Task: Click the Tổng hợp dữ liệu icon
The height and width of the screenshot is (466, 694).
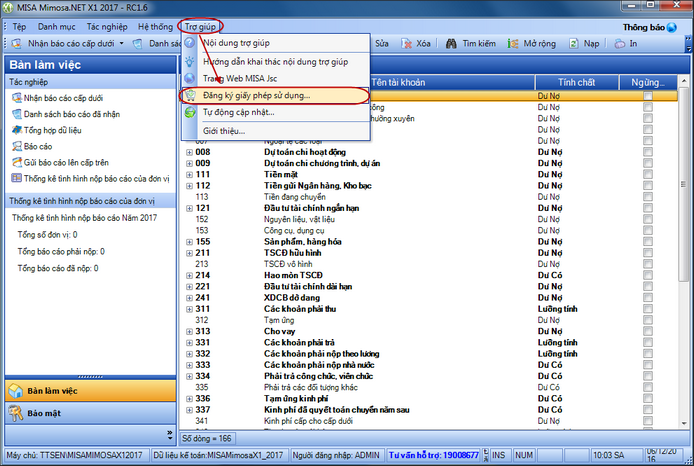Action: 17,130
